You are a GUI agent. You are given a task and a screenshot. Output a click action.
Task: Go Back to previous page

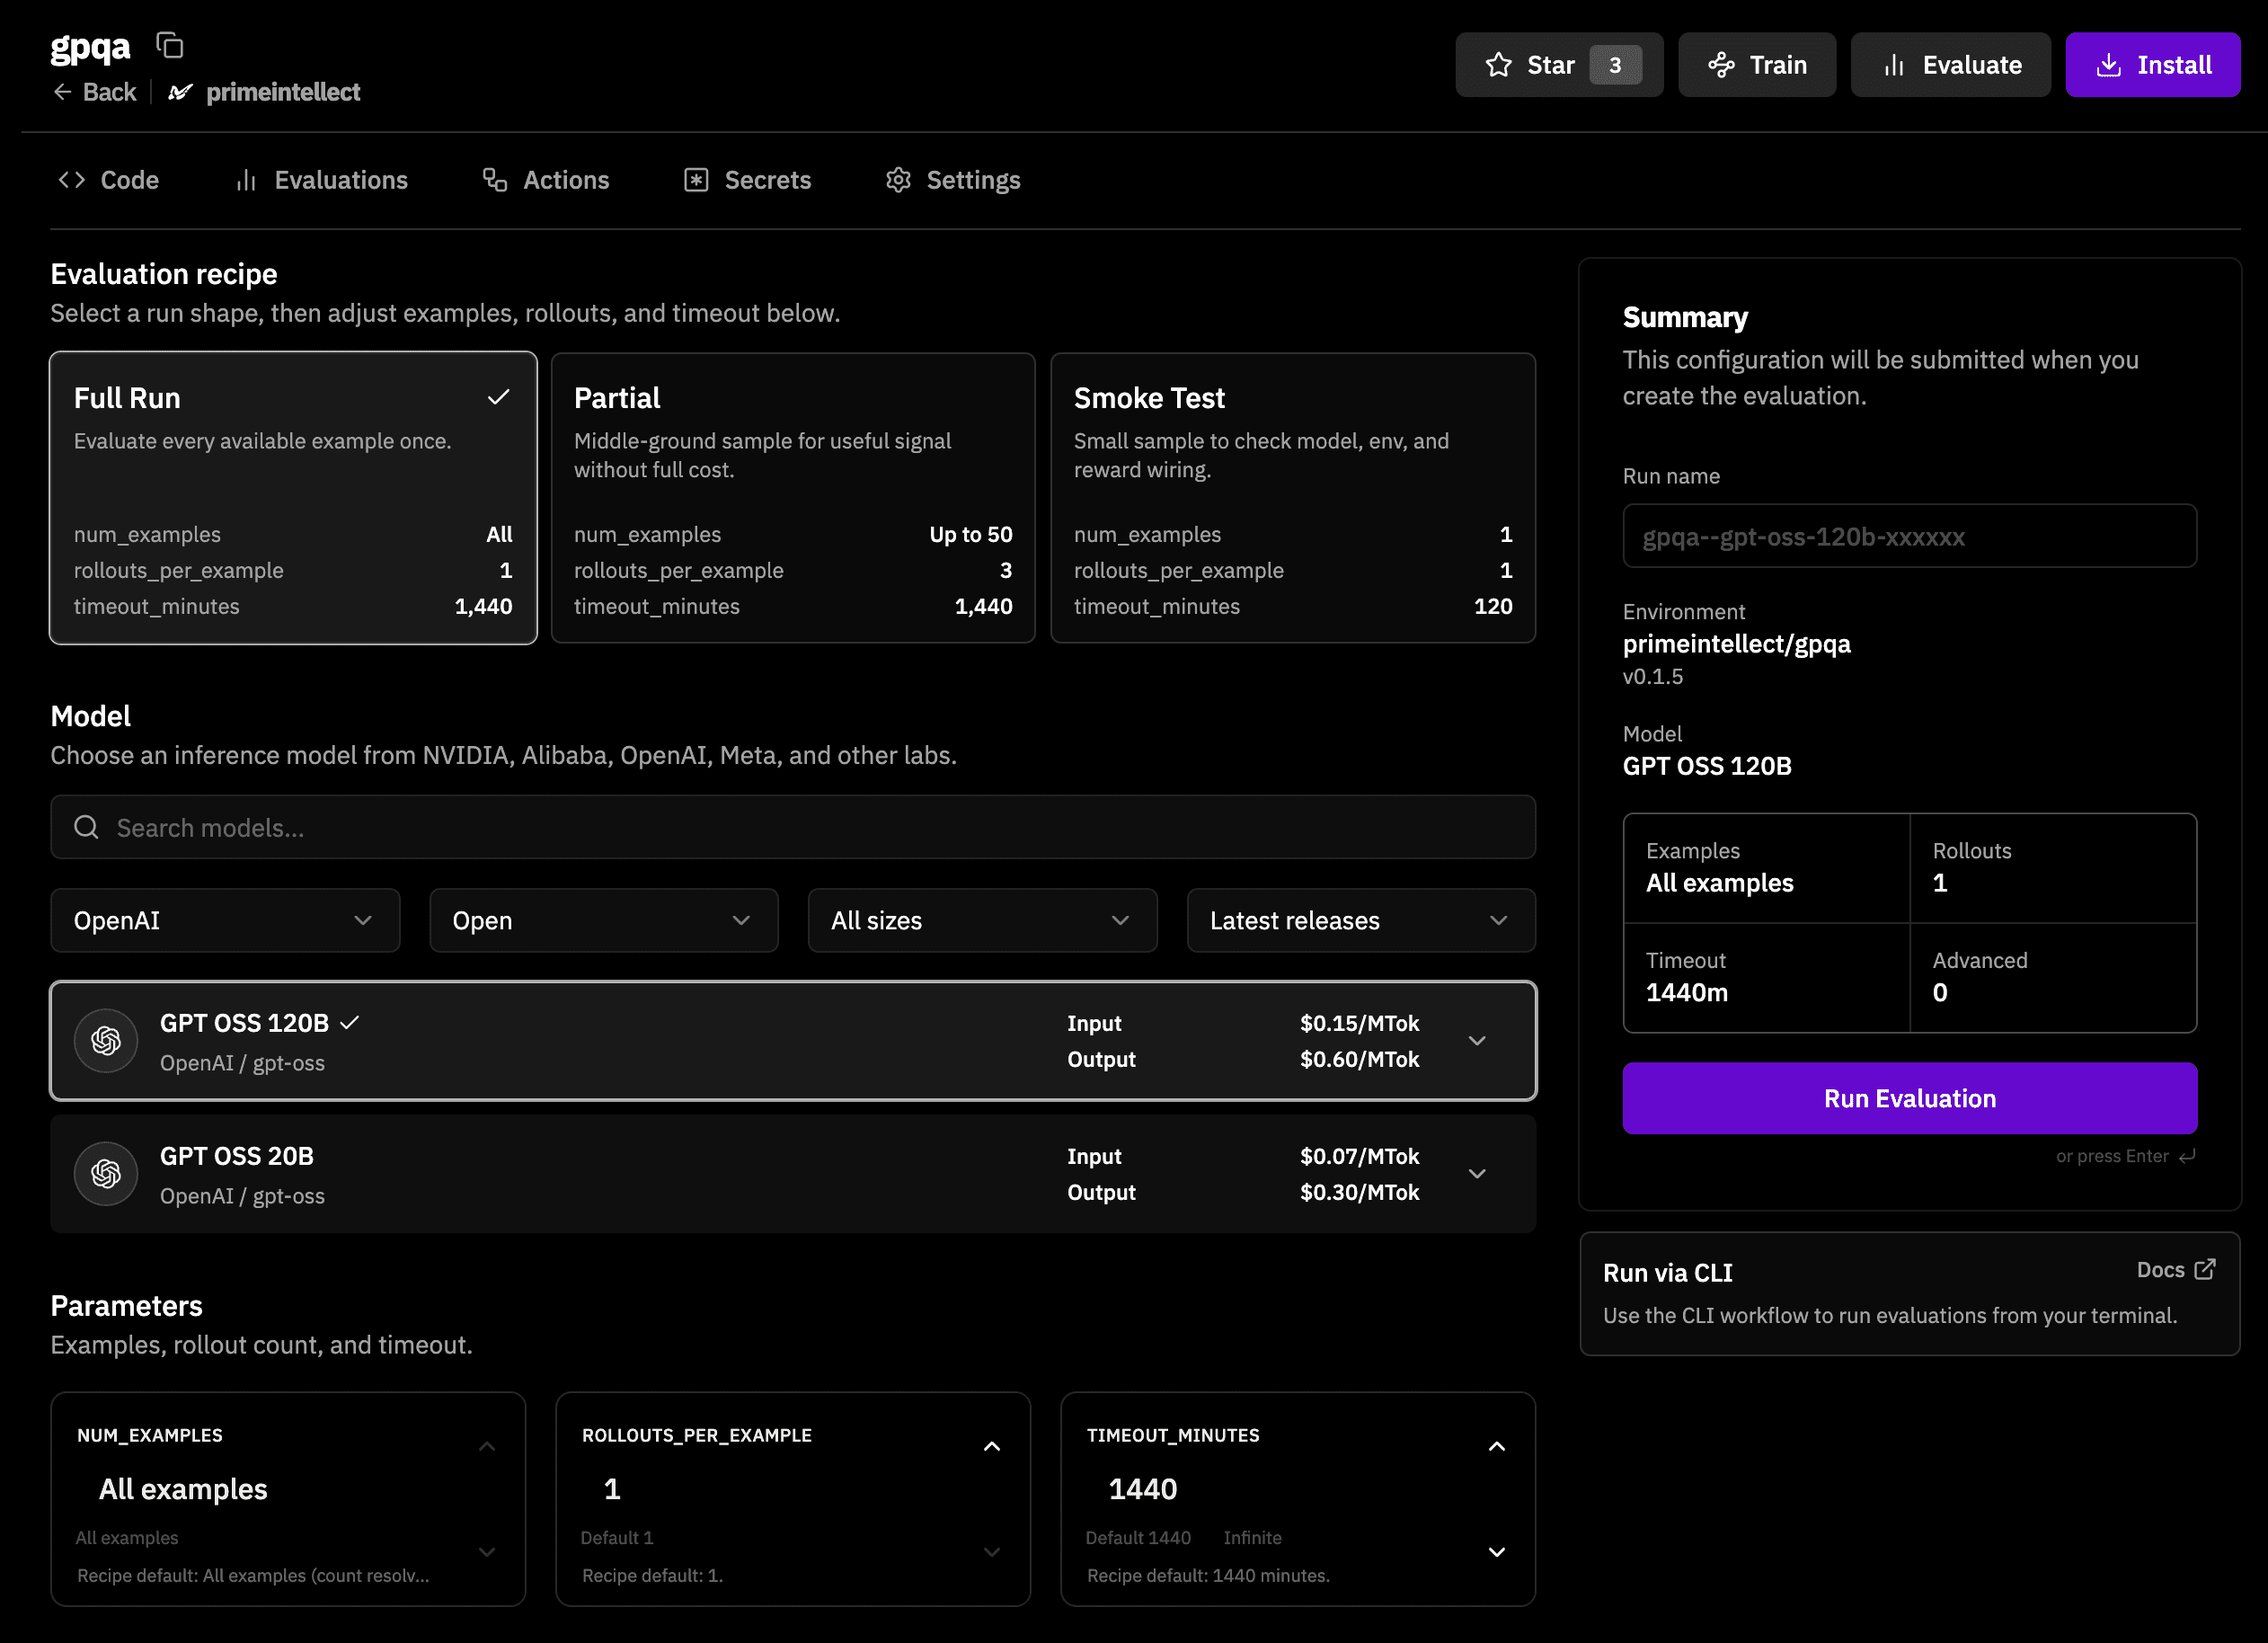point(95,92)
